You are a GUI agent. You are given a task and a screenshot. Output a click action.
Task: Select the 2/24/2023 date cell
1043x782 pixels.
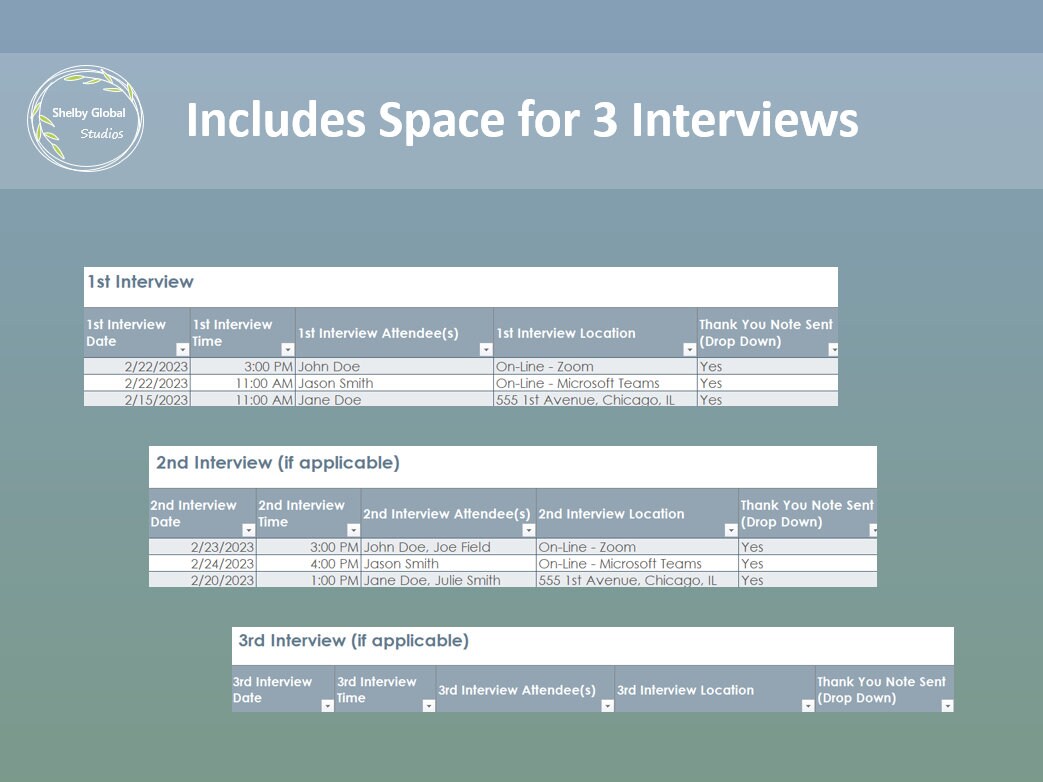(202, 563)
